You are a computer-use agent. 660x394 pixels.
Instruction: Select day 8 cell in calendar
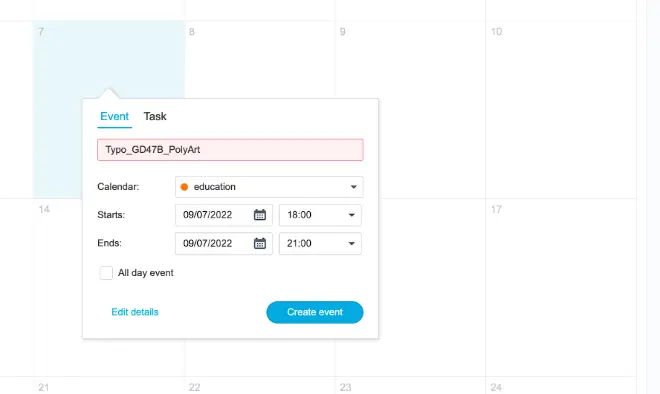(259, 59)
